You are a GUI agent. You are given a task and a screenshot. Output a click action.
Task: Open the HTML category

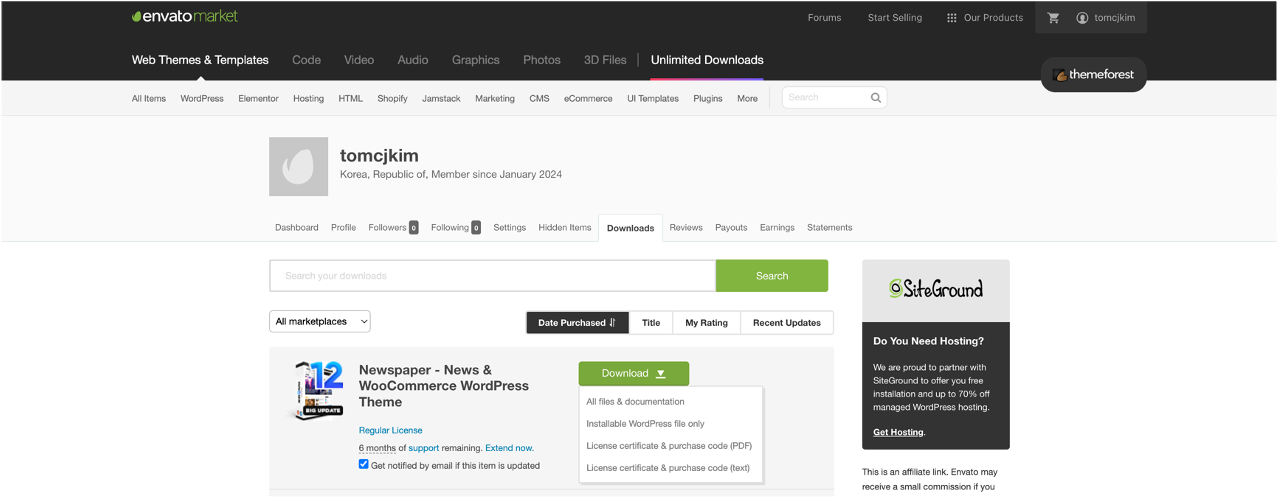pyautogui.click(x=351, y=98)
